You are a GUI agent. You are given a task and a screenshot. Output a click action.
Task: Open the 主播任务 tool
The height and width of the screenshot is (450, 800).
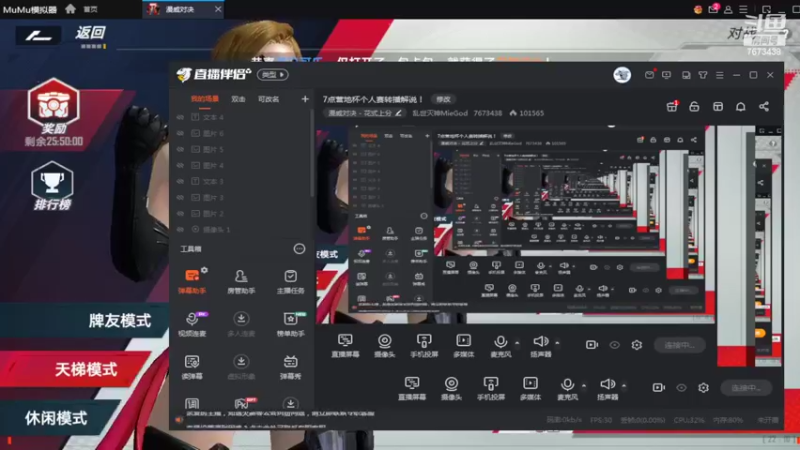[x=290, y=282]
